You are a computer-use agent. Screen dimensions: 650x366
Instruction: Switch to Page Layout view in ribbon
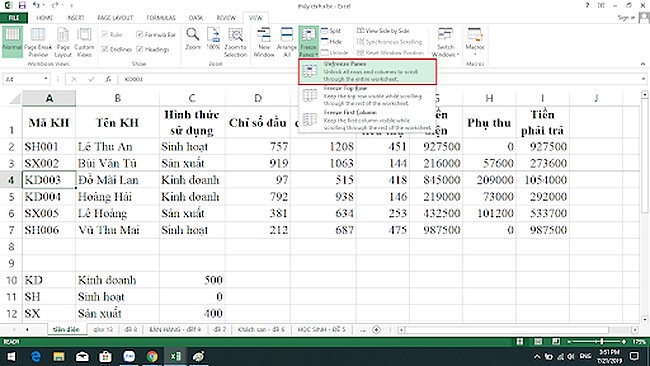pyautogui.click(x=63, y=42)
